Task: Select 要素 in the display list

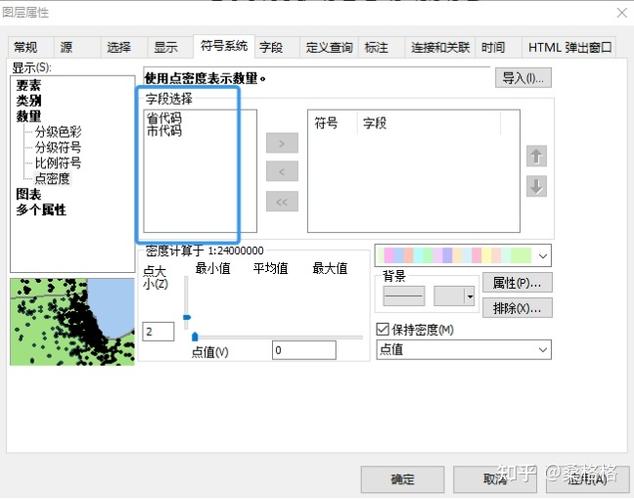Action: point(28,85)
